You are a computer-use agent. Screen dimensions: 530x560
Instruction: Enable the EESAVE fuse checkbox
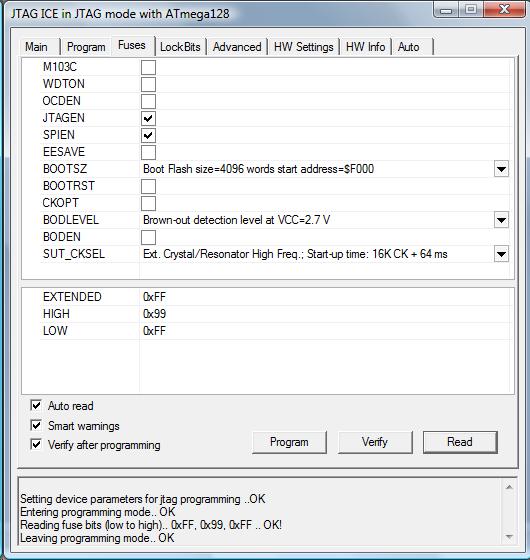click(x=148, y=152)
